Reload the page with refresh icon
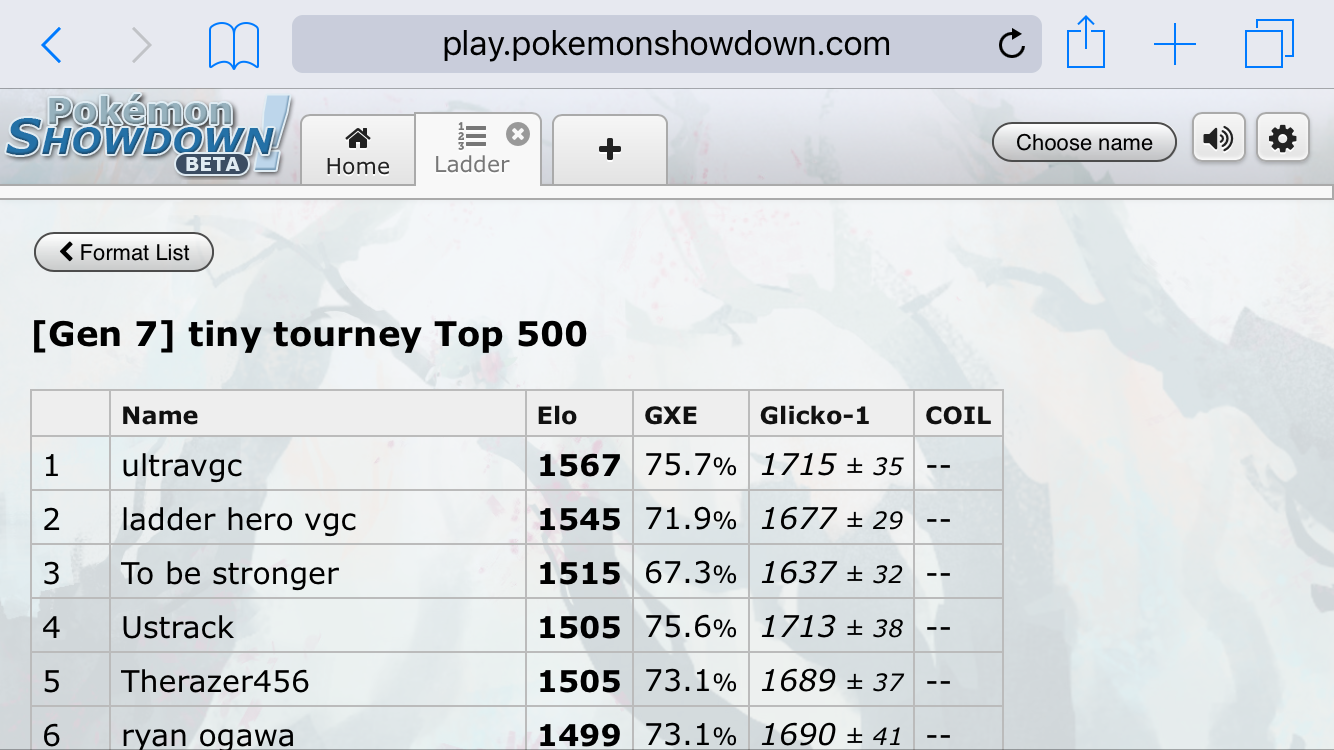The image size is (1334, 750). coord(1012,44)
